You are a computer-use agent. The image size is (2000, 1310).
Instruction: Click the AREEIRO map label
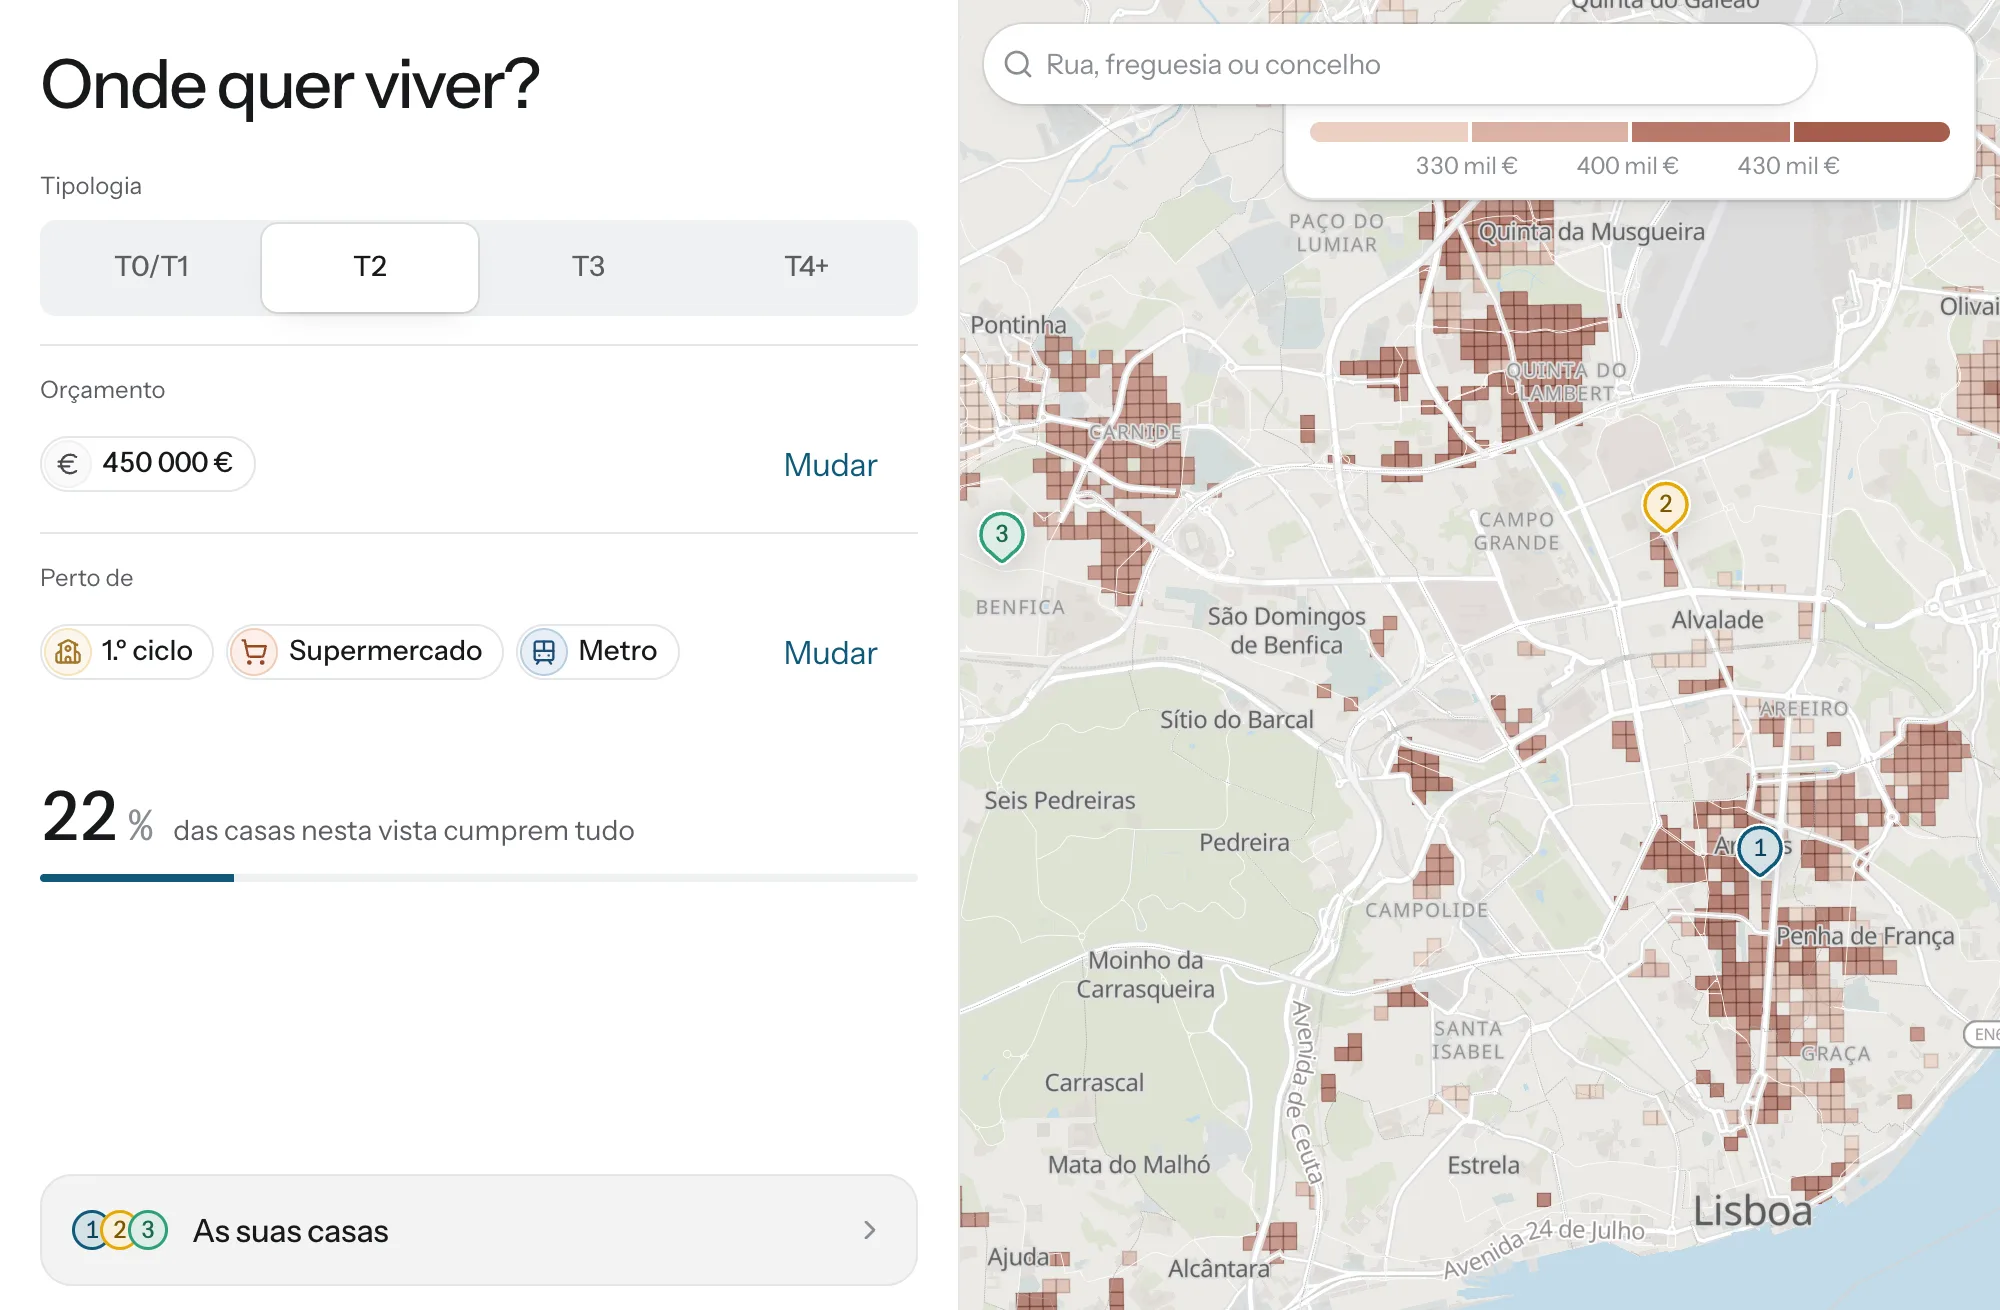(x=1803, y=708)
